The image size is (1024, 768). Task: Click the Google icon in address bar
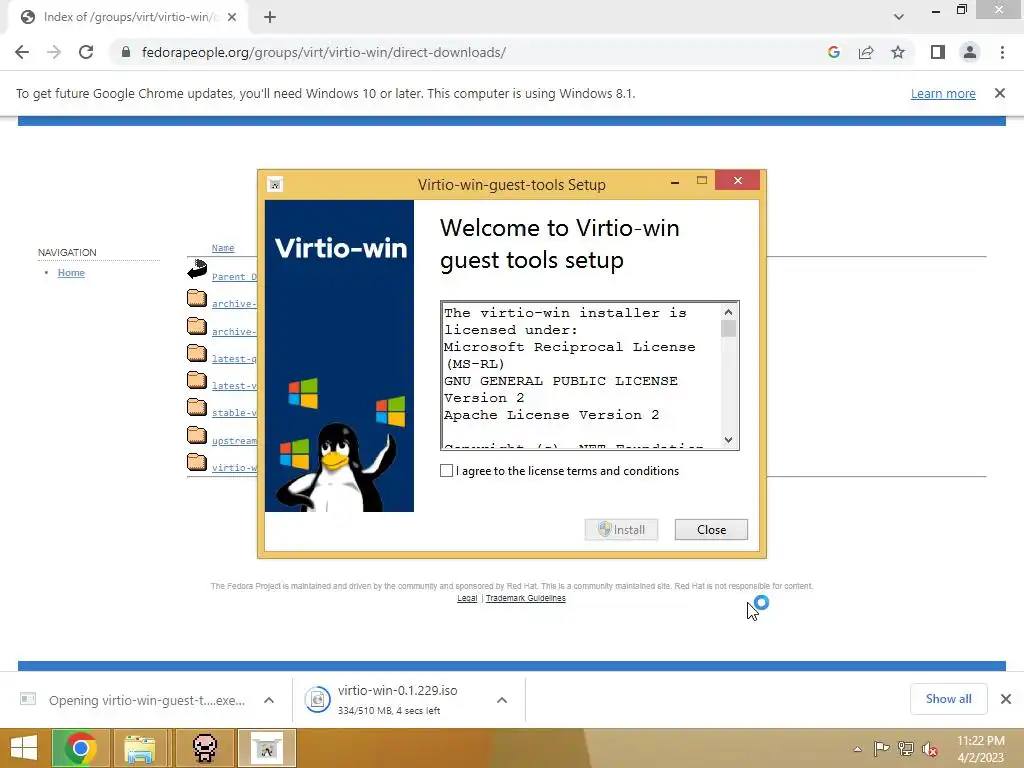[x=834, y=52]
